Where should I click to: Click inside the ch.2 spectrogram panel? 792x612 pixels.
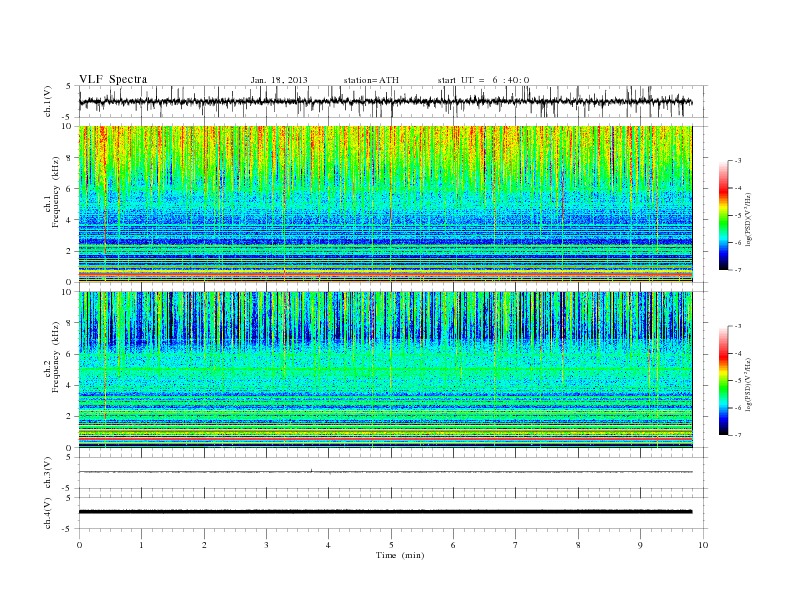click(385, 370)
